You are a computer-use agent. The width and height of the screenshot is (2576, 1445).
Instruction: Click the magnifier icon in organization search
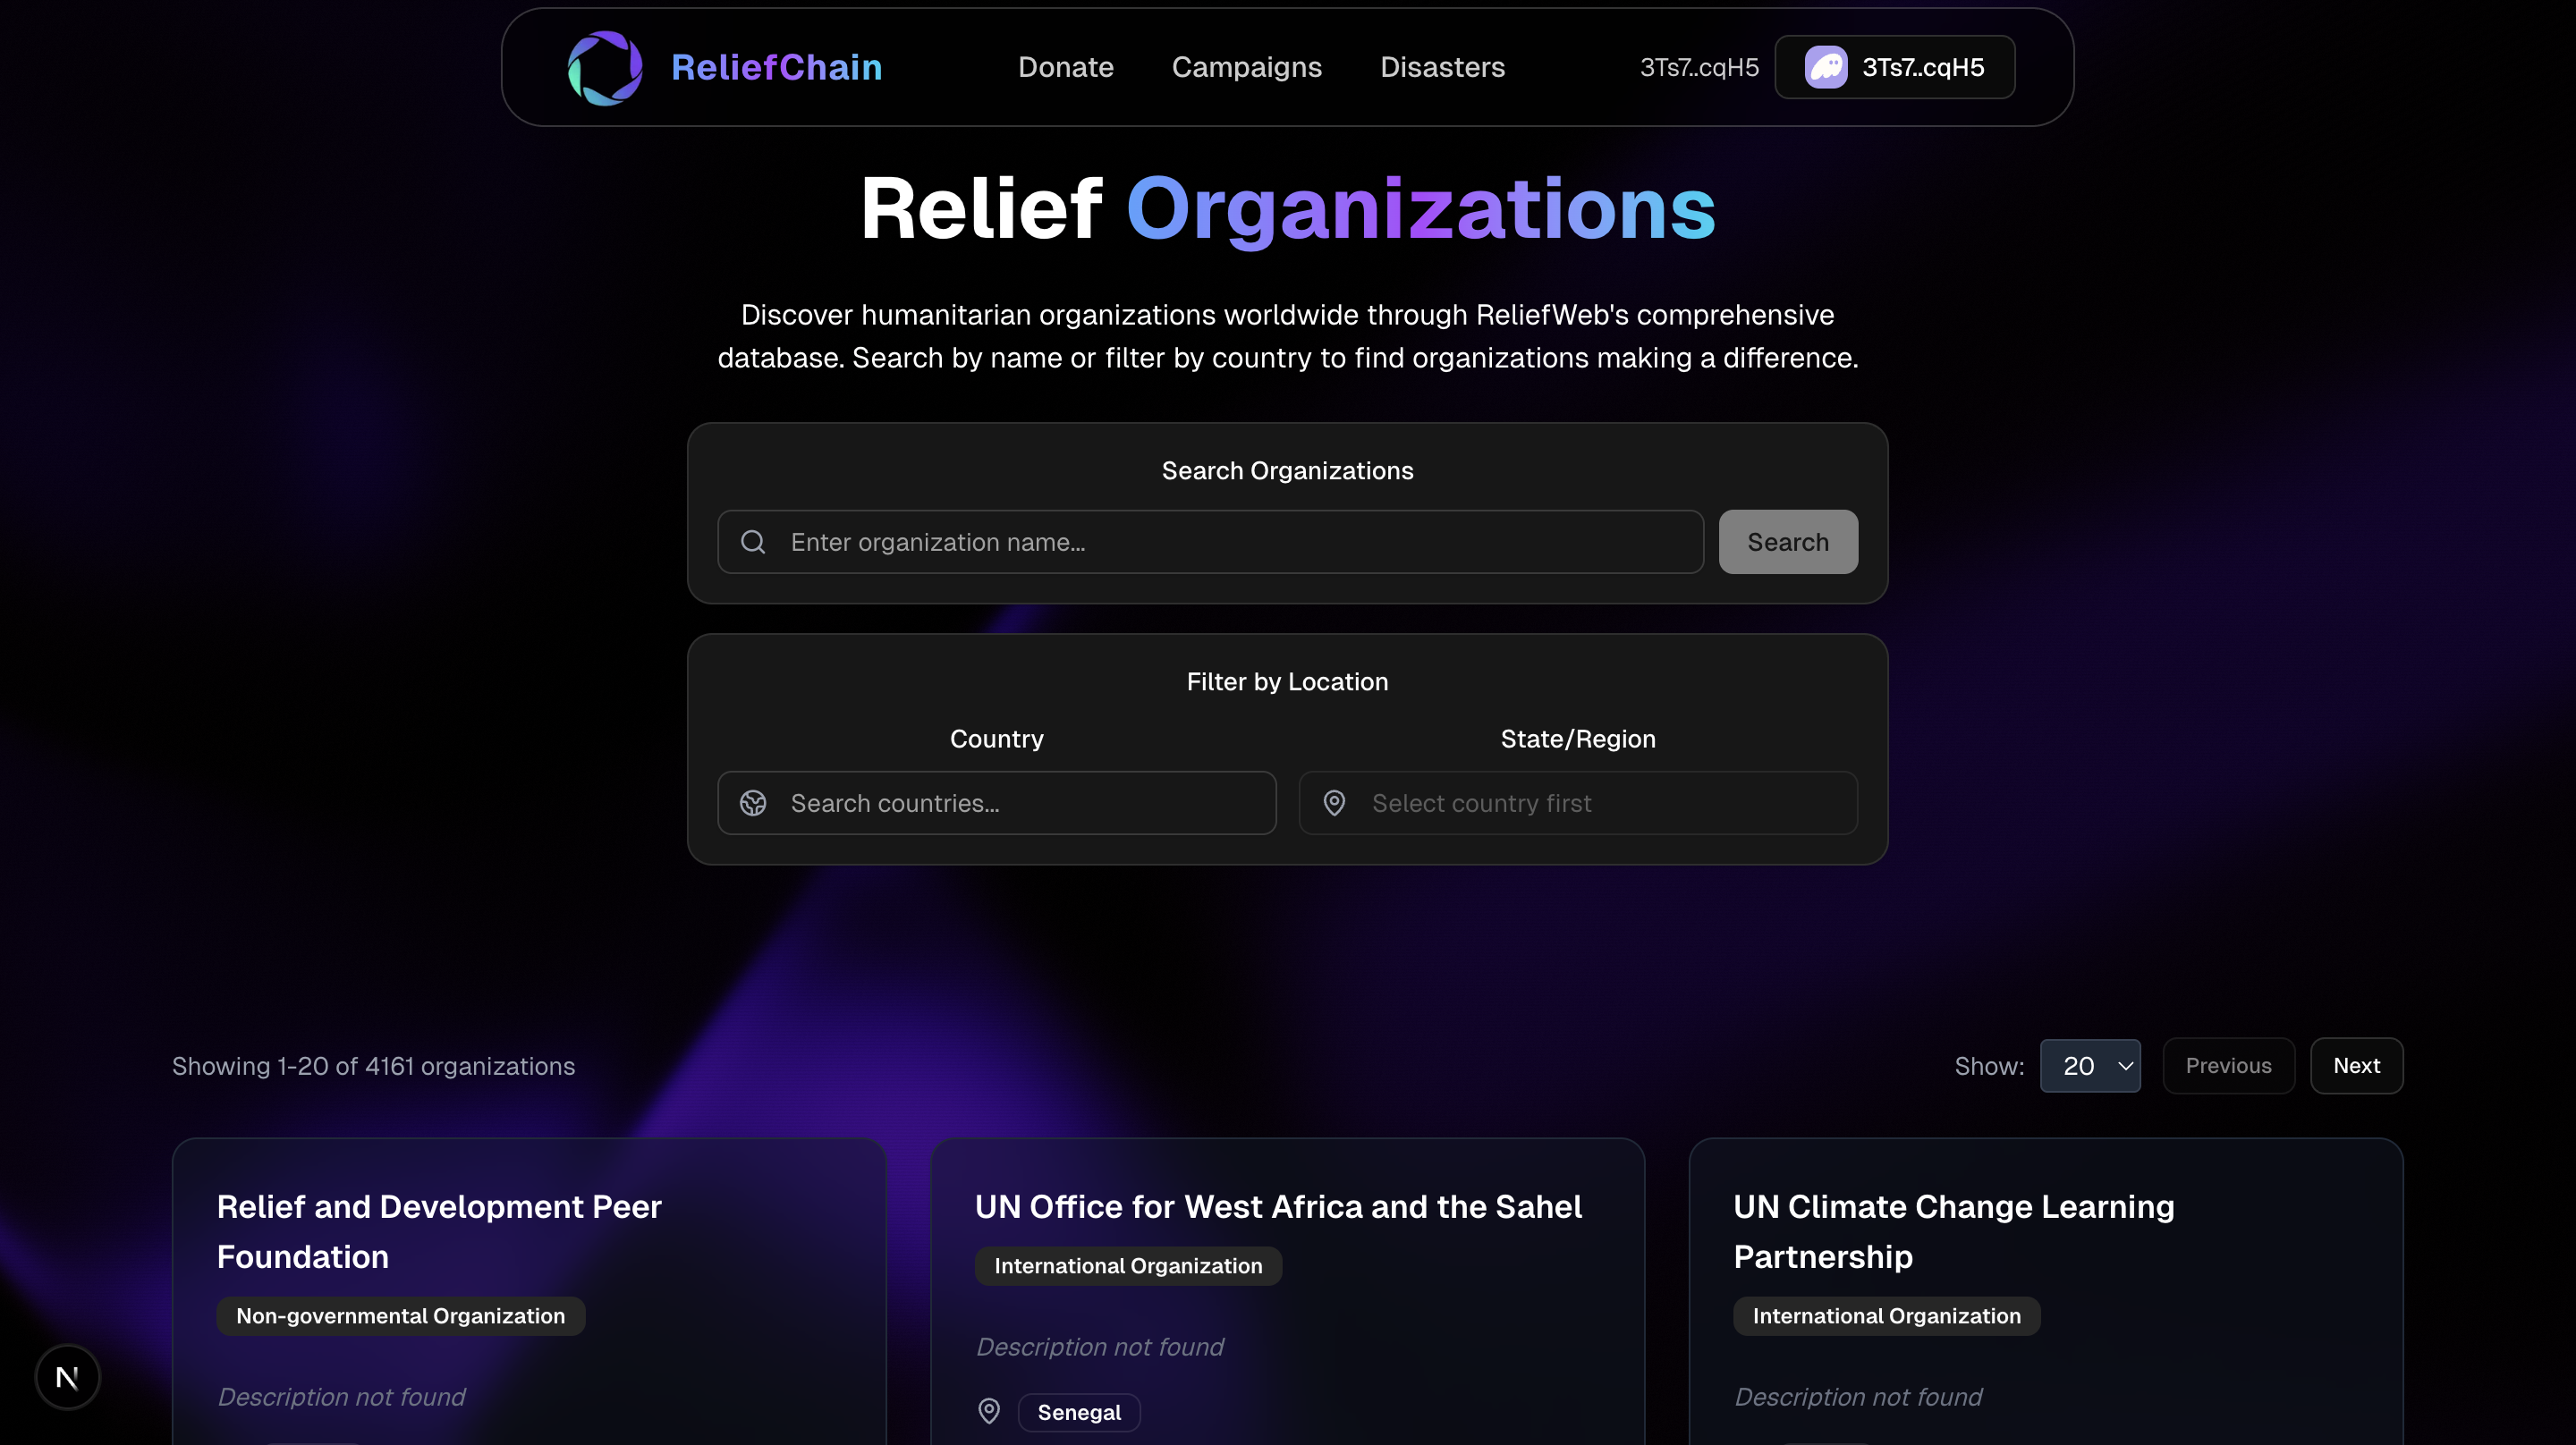(753, 542)
